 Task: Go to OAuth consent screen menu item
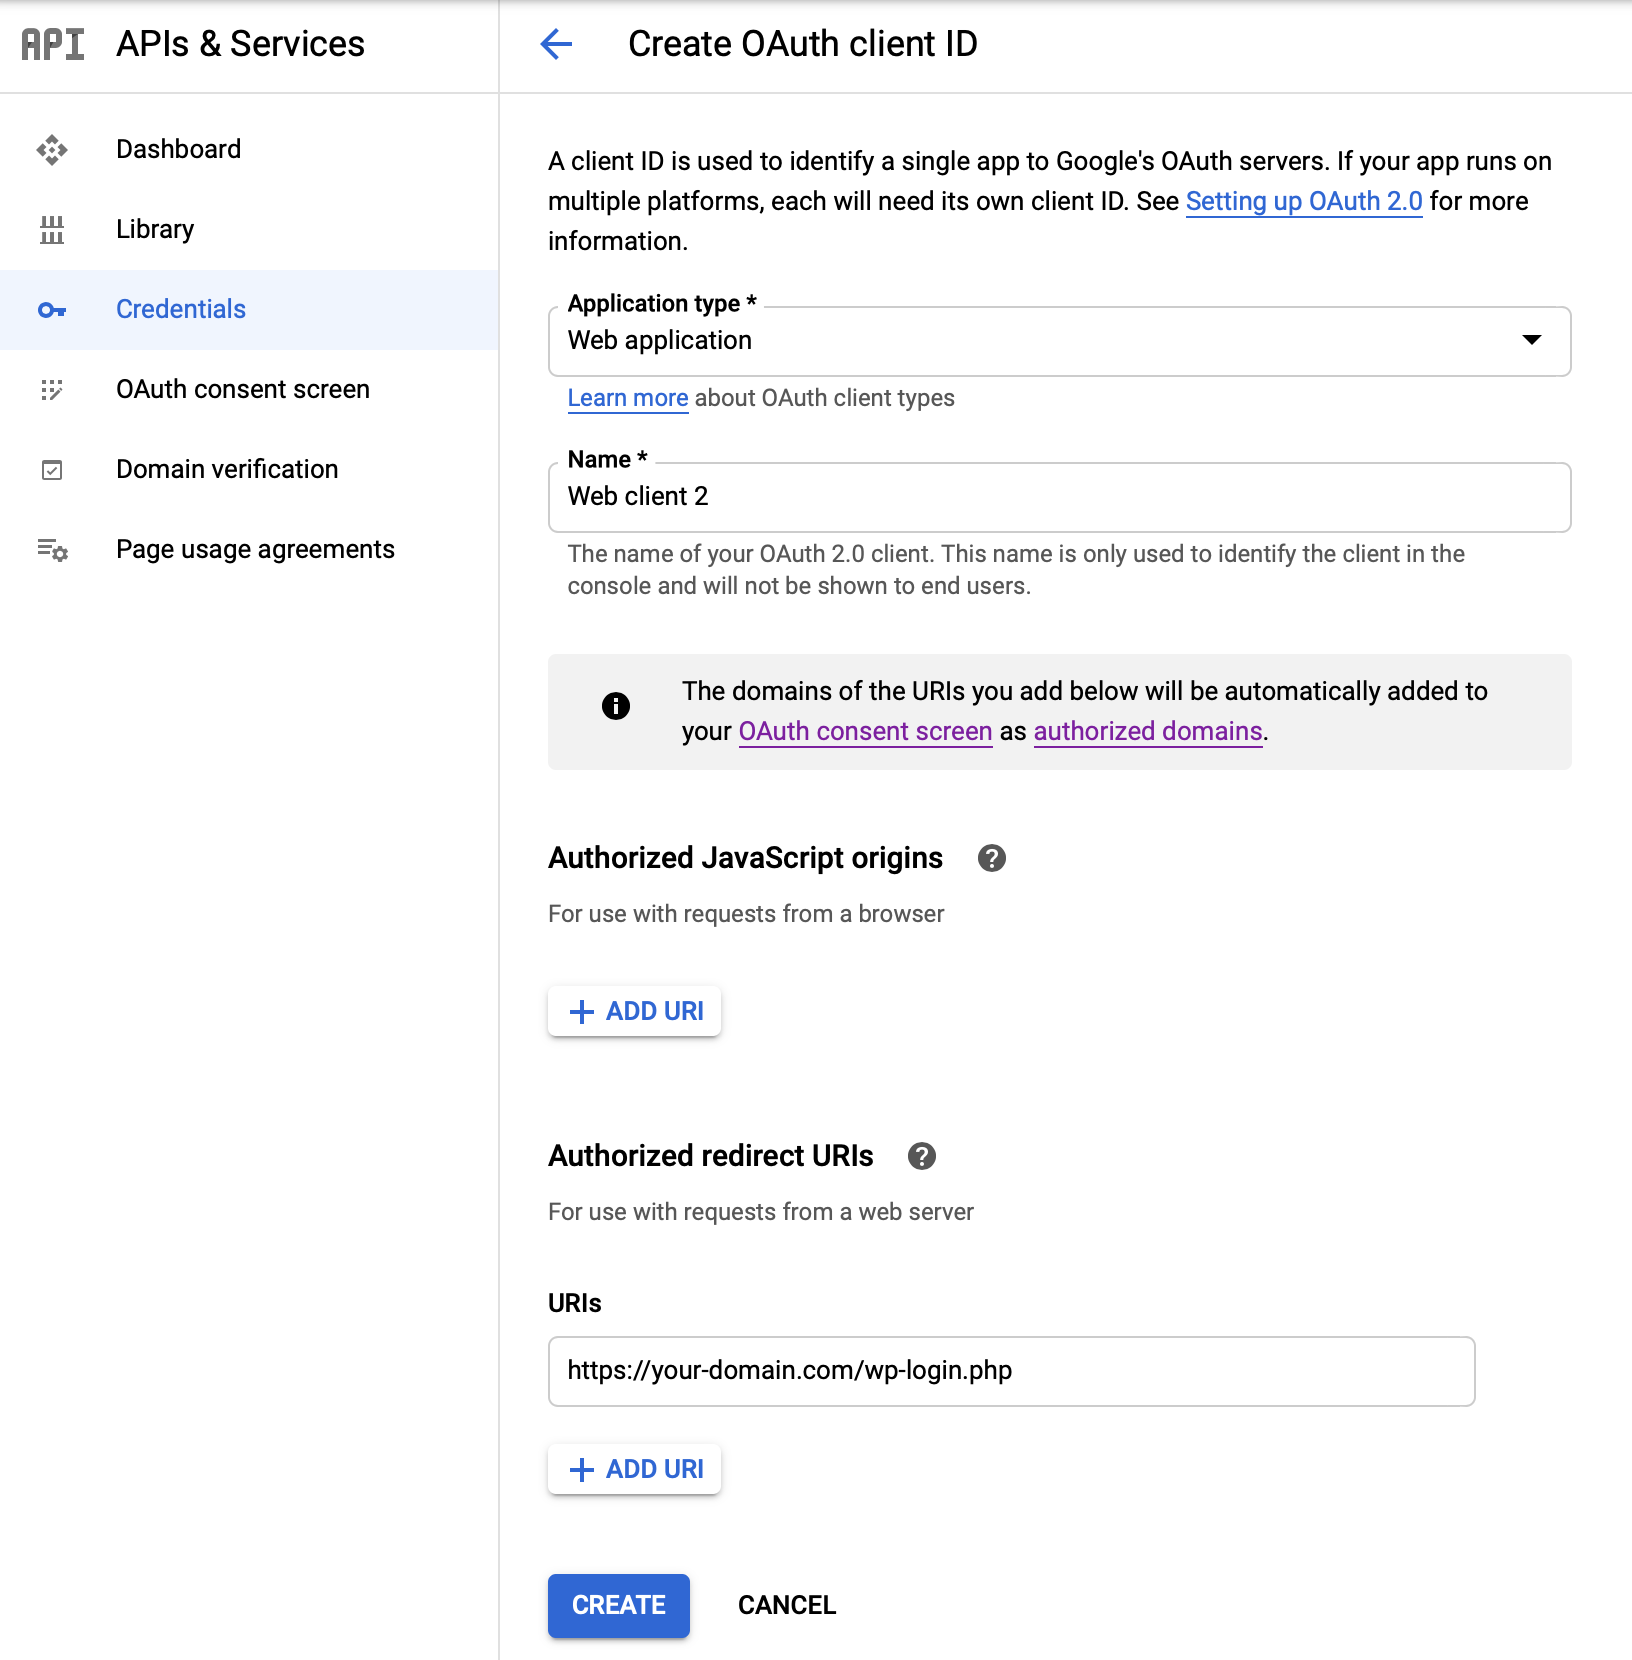click(242, 390)
